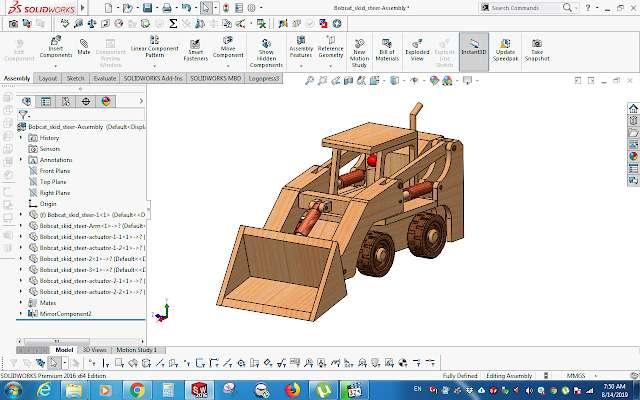Viewport: 640px width, 400px height.
Task: Click the Insert Components tool
Action: point(56,48)
